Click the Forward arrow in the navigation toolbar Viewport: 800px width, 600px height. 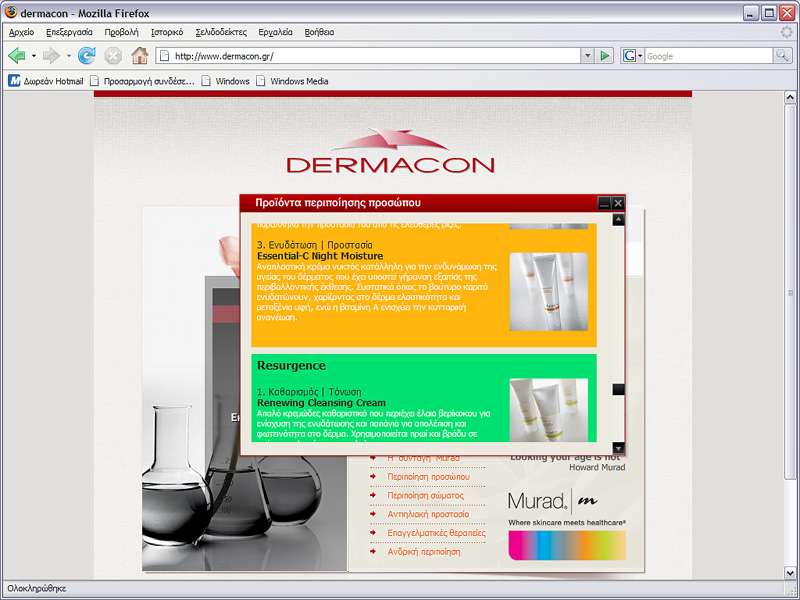click(x=51, y=56)
